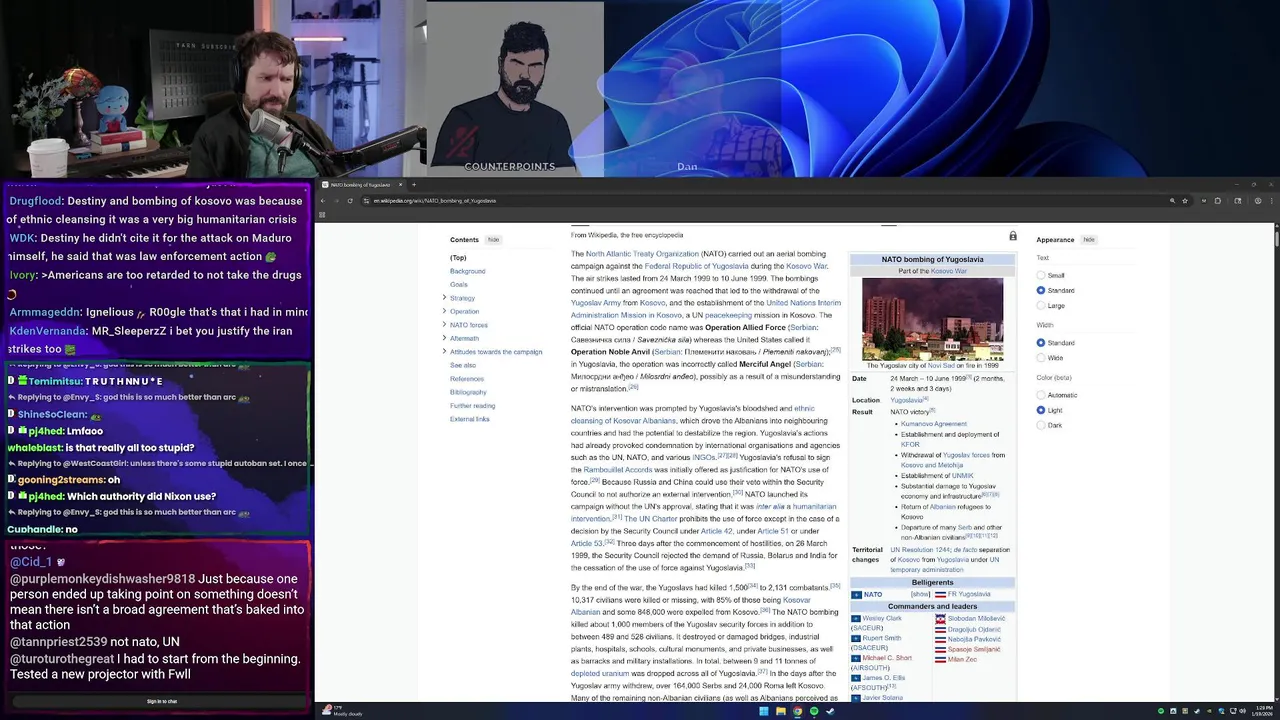The width and height of the screenshot is (1280, 720).
Task: Click the FR Yugoslavia flag icon
Action: point(940,595)
